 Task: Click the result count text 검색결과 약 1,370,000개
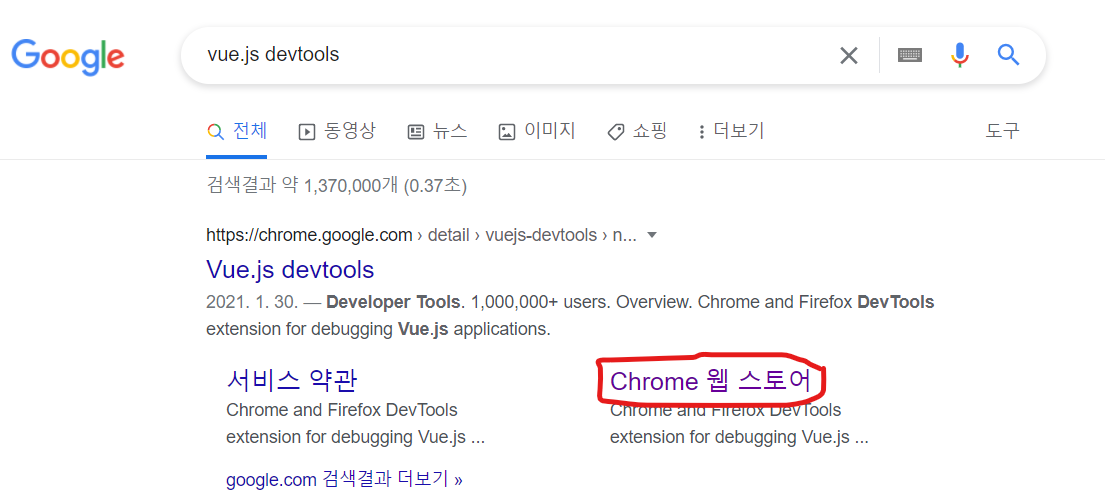(x=337, y=186)
